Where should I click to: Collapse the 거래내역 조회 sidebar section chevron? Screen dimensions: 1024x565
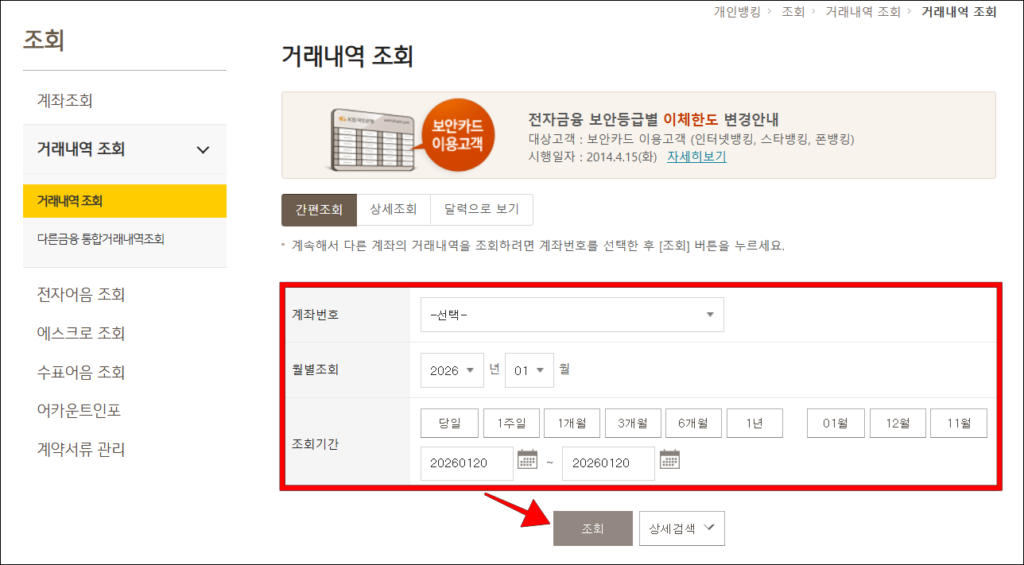click(203, 150)
